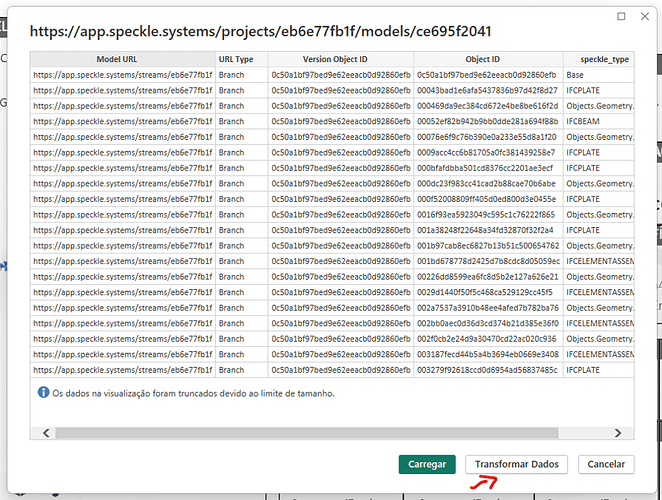Click Object ID 003187fecd44b5a4b3694eb0669e3408
This screenshot has height=500, width=662.
[488, 354]
